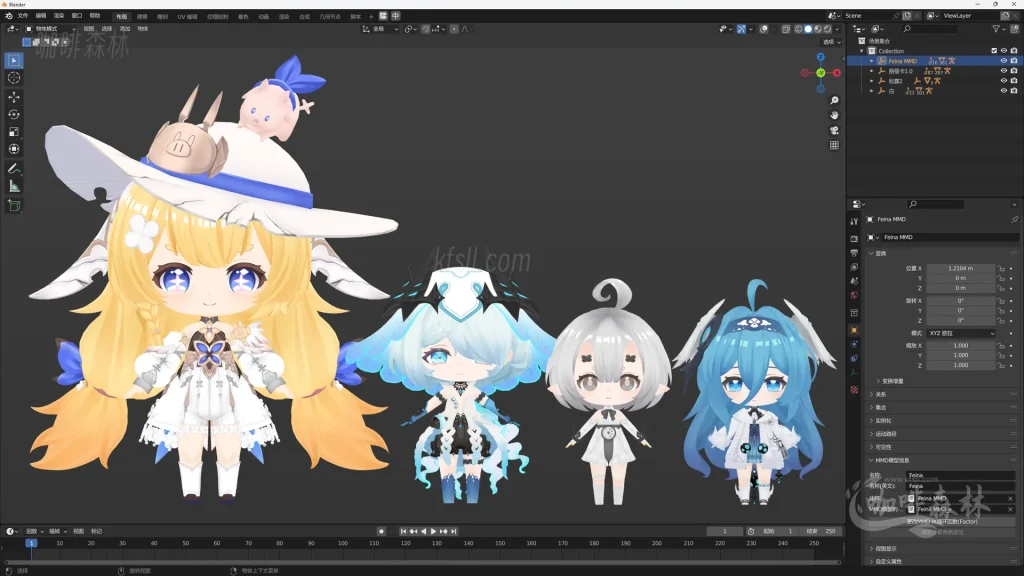Open the XYZ 欧拉 rotation mode dropdown

point(960,333)
